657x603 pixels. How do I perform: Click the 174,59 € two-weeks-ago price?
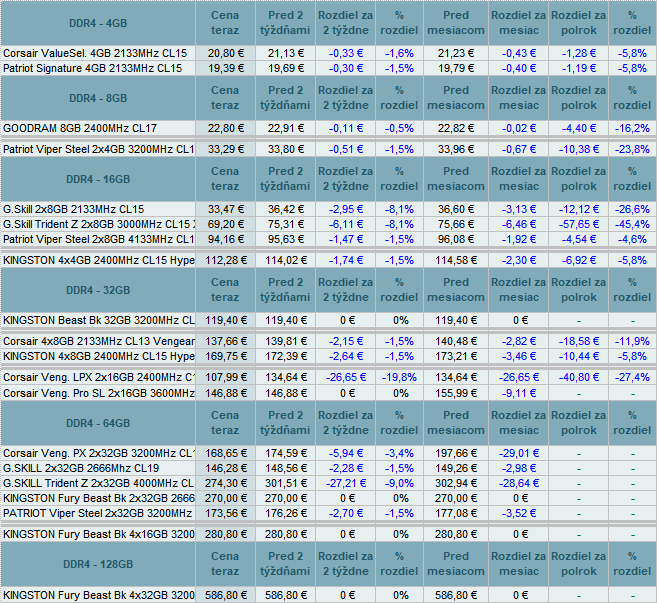[x=285, y=453]
